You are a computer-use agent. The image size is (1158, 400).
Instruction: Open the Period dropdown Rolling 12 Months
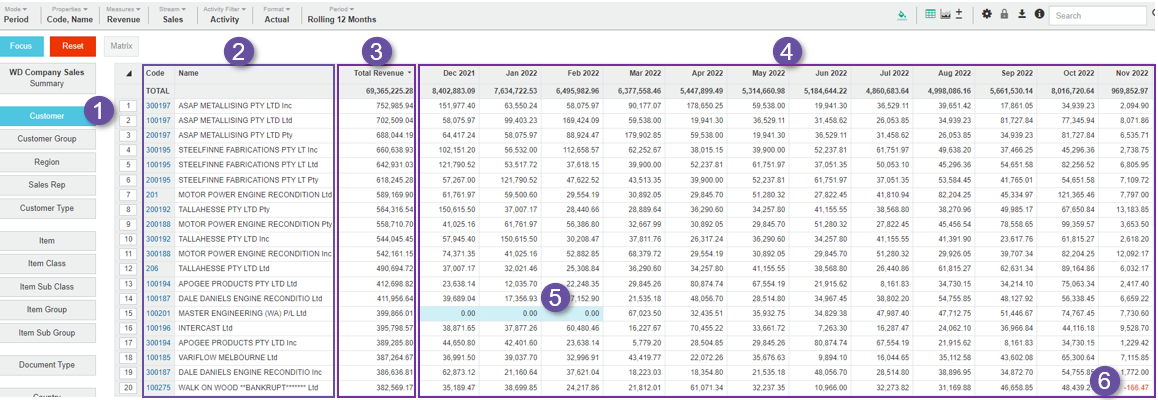pos(341,13)
